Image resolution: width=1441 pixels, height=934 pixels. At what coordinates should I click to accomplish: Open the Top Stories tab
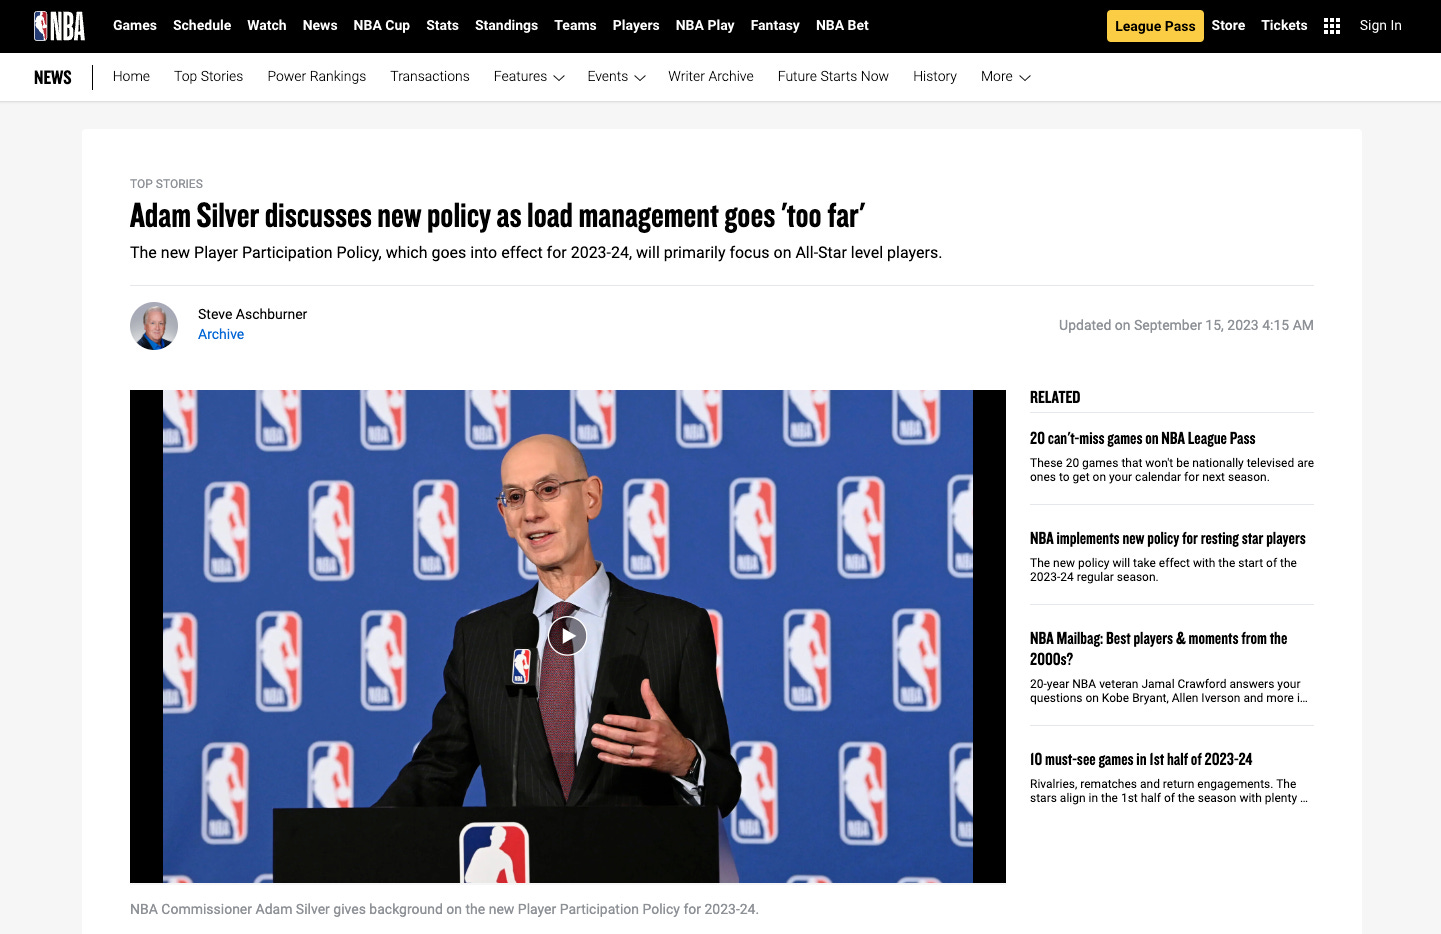pyautogui.click(x=208, y=77)
